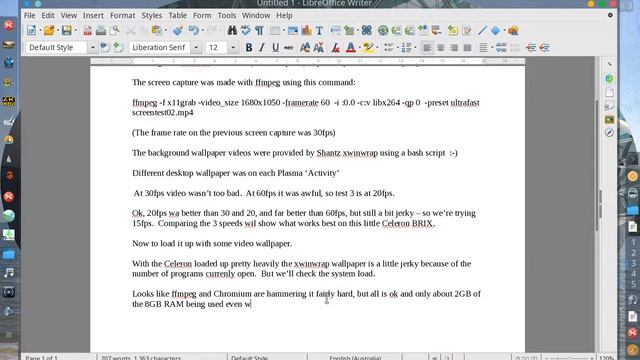Viewport: 640px width, 360px height.
Task: Open the Styles menu
Action: [151, 16]
